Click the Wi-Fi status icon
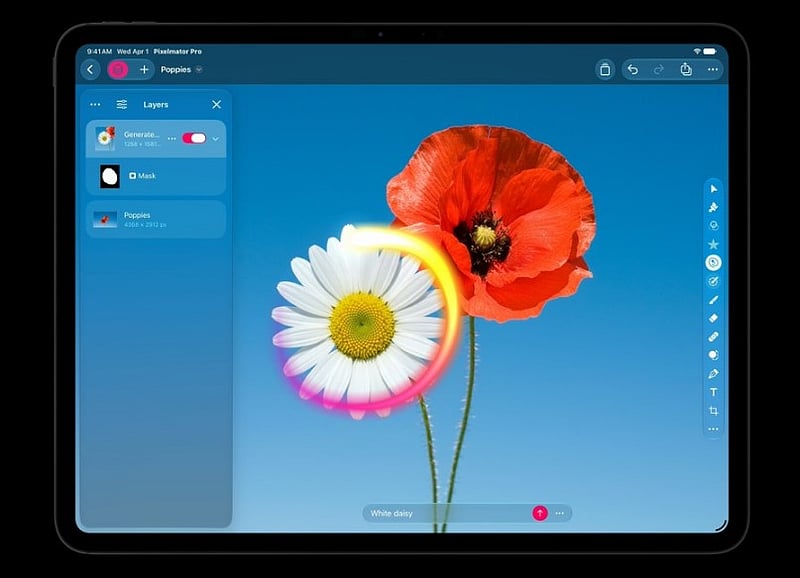800x578 pixels. click(697, 52)
